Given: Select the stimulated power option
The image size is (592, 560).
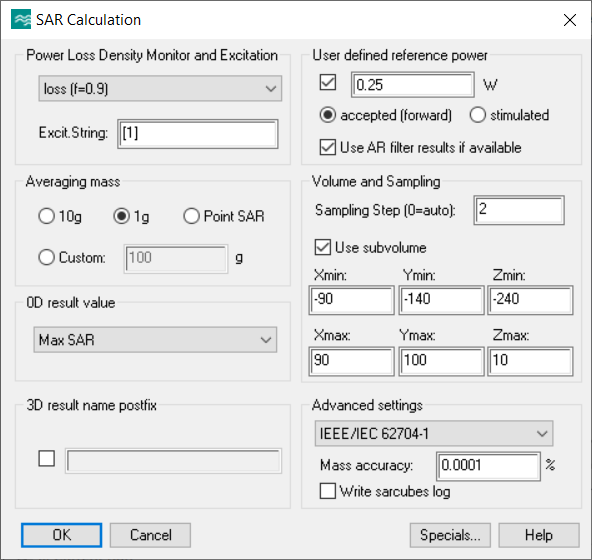Looking at the screenshot, I should [x=478, y=115].
